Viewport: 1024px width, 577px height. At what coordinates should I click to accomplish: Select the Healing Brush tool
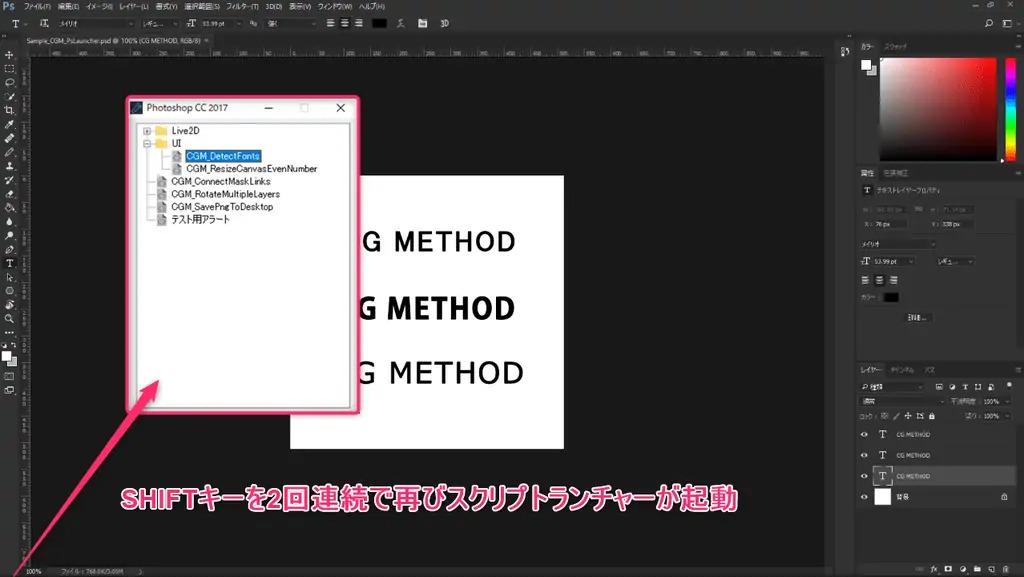click(x=9, y=138)
